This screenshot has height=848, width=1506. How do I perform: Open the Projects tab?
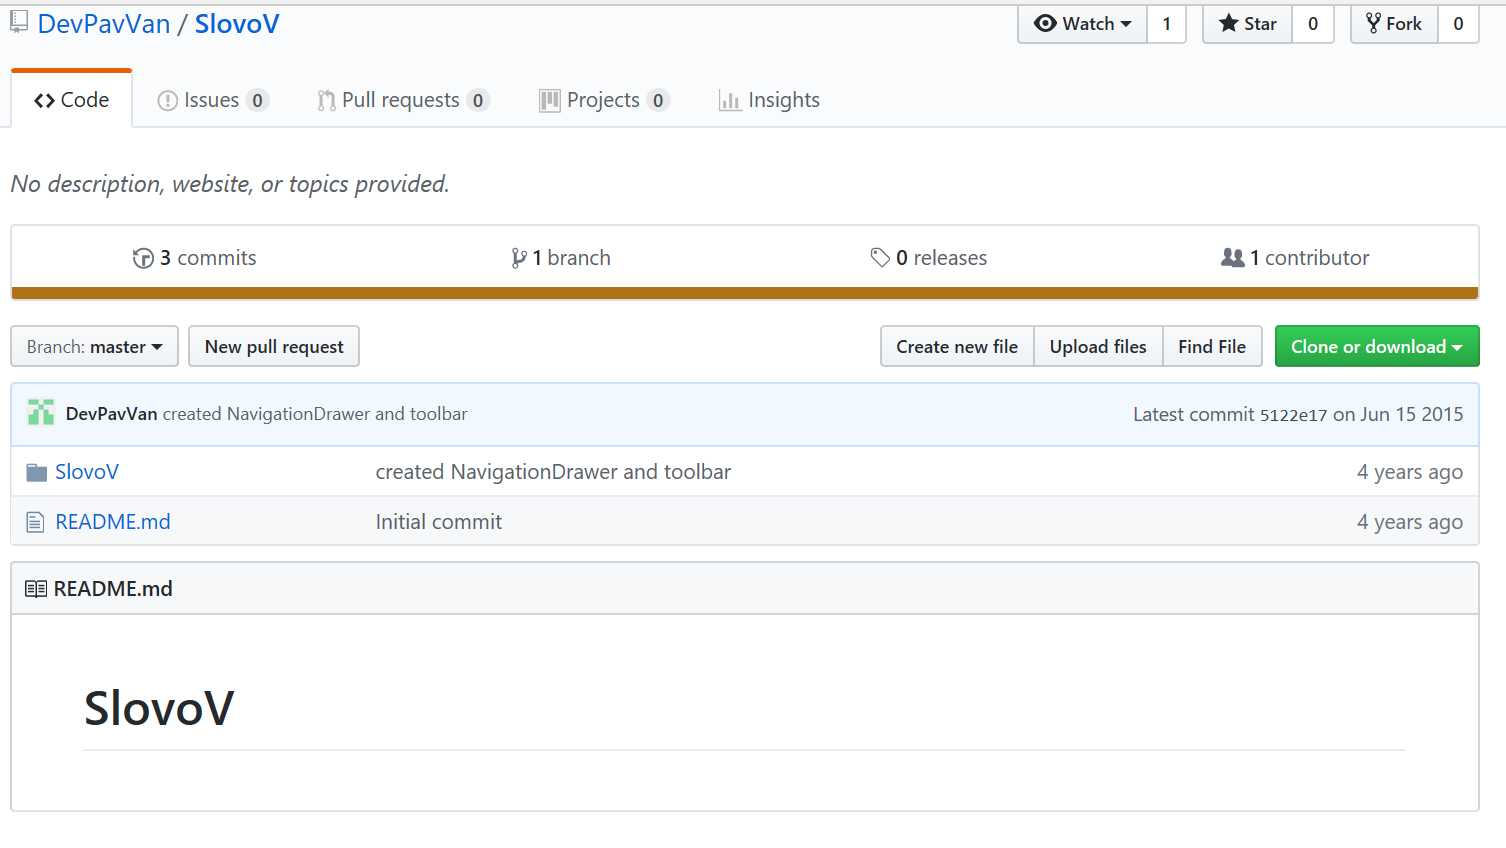(x=604, y=100)
